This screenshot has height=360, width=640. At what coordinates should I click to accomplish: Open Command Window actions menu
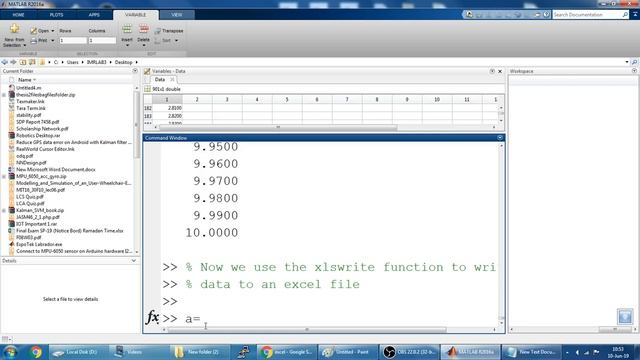pos(500,138)
